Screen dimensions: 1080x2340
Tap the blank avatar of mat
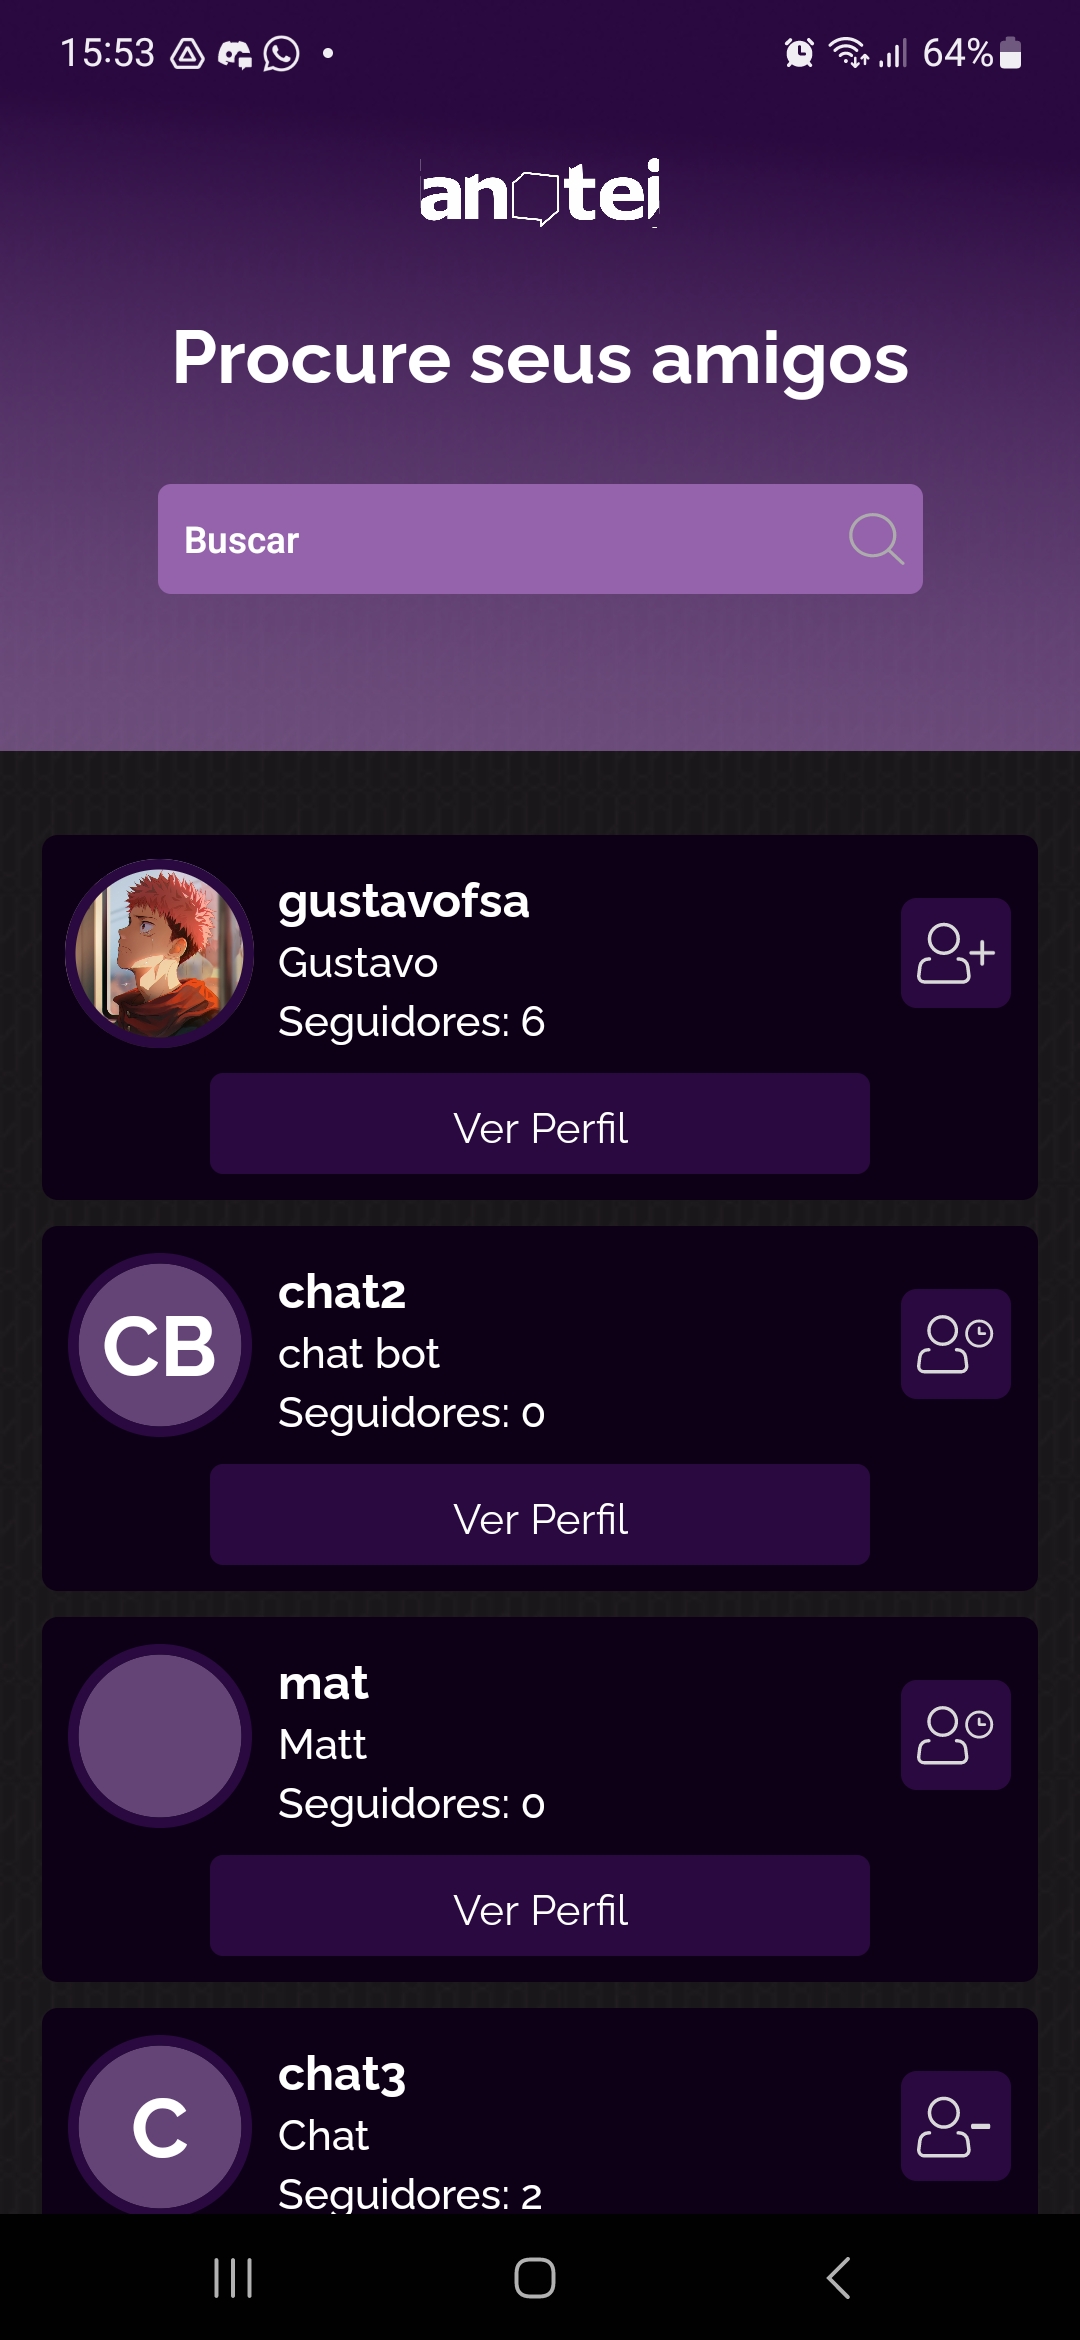pyautogui.click(x=160, y=1736)
